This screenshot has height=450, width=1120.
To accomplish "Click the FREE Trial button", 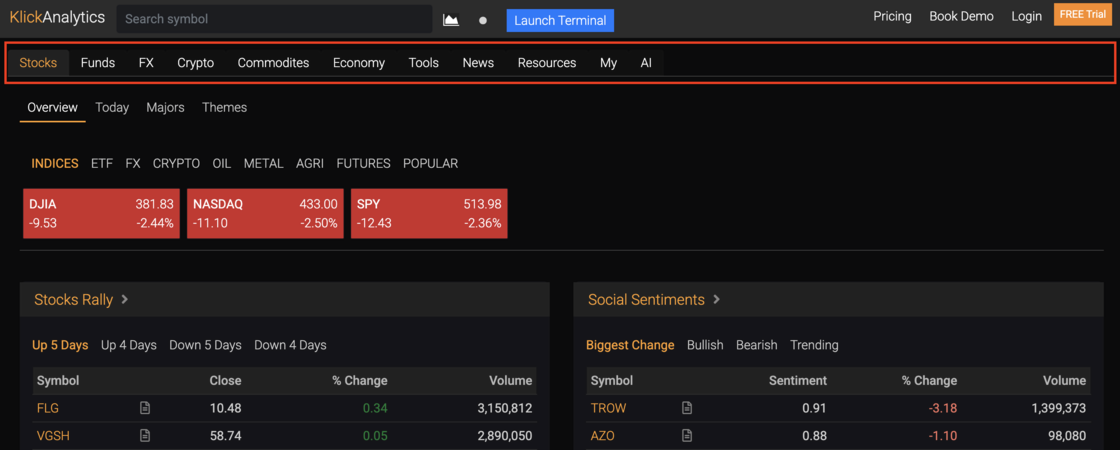I will (1083, 14).
